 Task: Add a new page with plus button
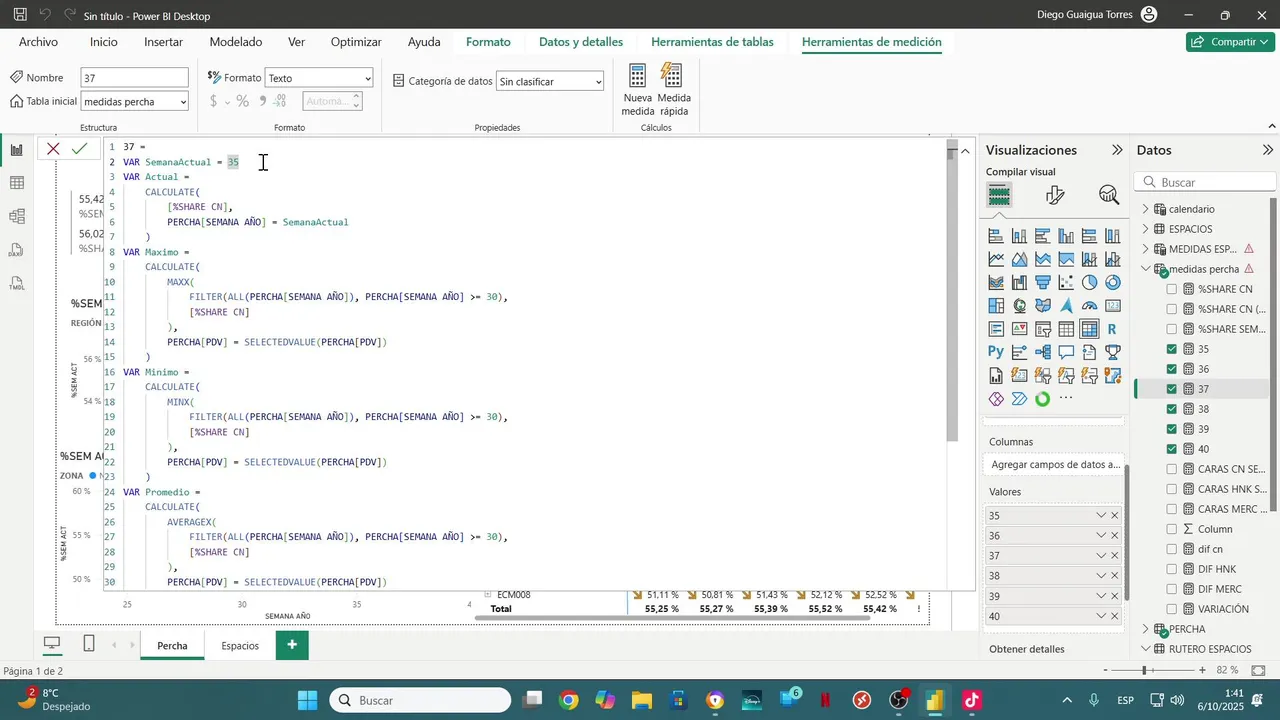coord(292,645)
